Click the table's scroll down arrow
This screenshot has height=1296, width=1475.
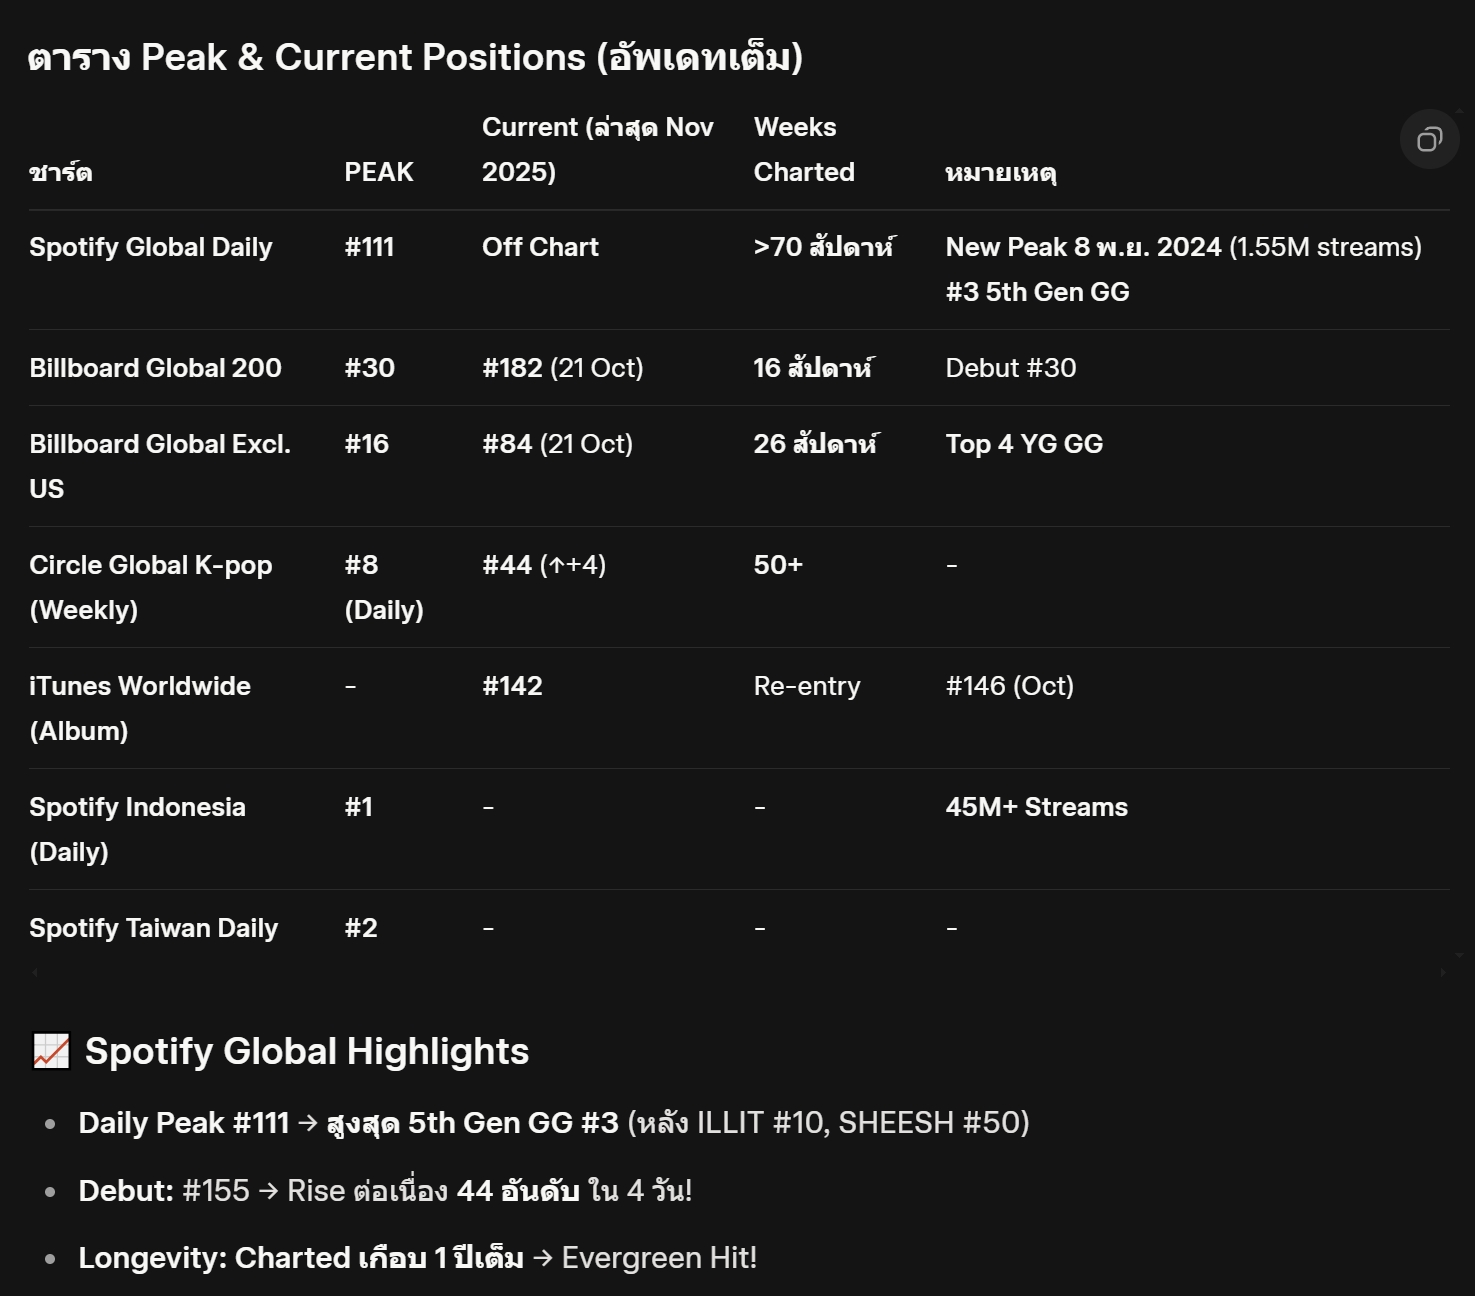[1459, 955]
